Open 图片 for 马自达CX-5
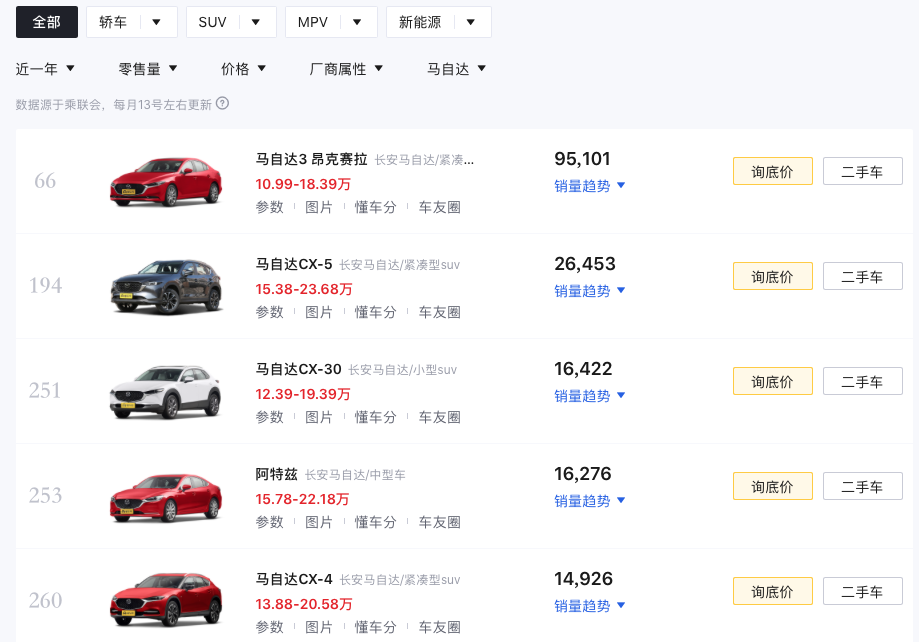Screen dimensions: 919x642 (x=319, y=312)
